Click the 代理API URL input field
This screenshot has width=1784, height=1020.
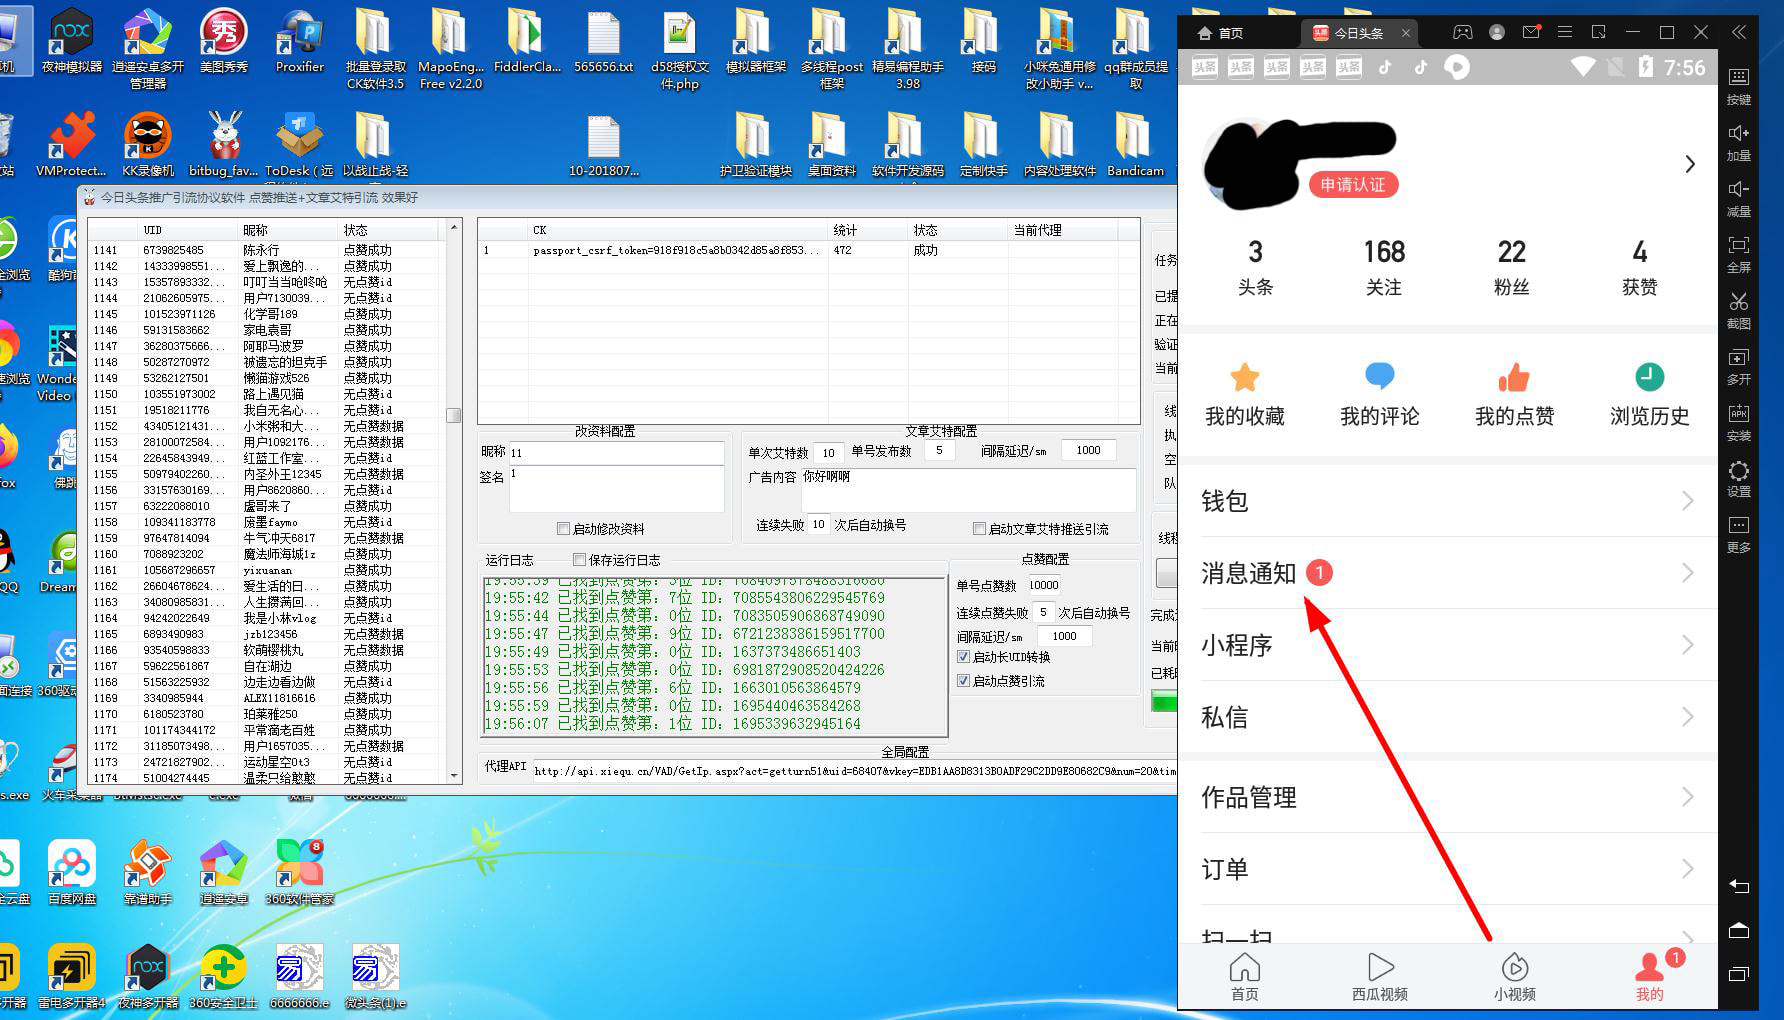pyautogui.click(x=853, y=770)
